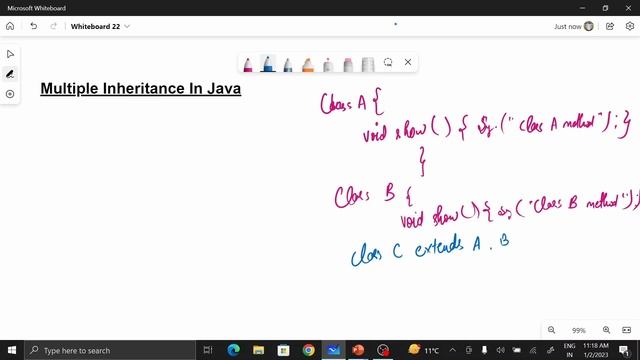Click the Multiple Inheritance In Java heading
The width and height of the screenshot is (640, 360).
tap(140, 89)
